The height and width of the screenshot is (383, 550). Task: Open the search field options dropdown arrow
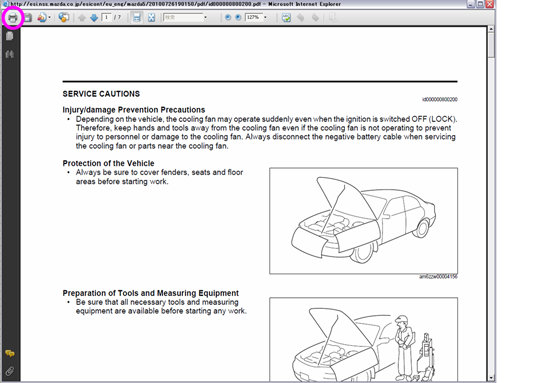206,17
